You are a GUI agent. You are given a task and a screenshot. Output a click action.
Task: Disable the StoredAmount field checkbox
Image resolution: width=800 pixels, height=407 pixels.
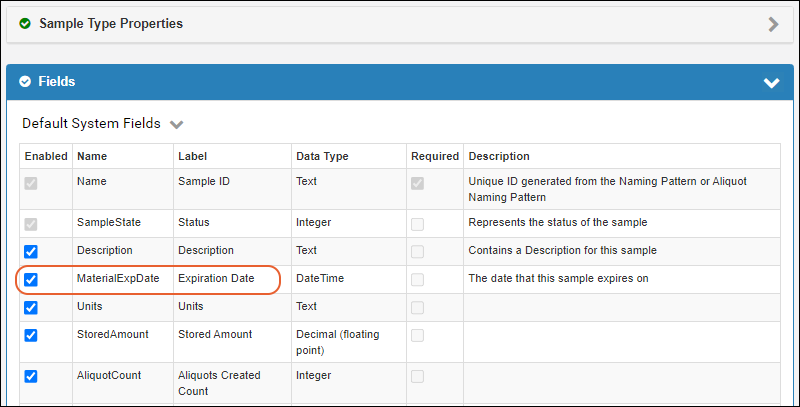click(31, 335)
